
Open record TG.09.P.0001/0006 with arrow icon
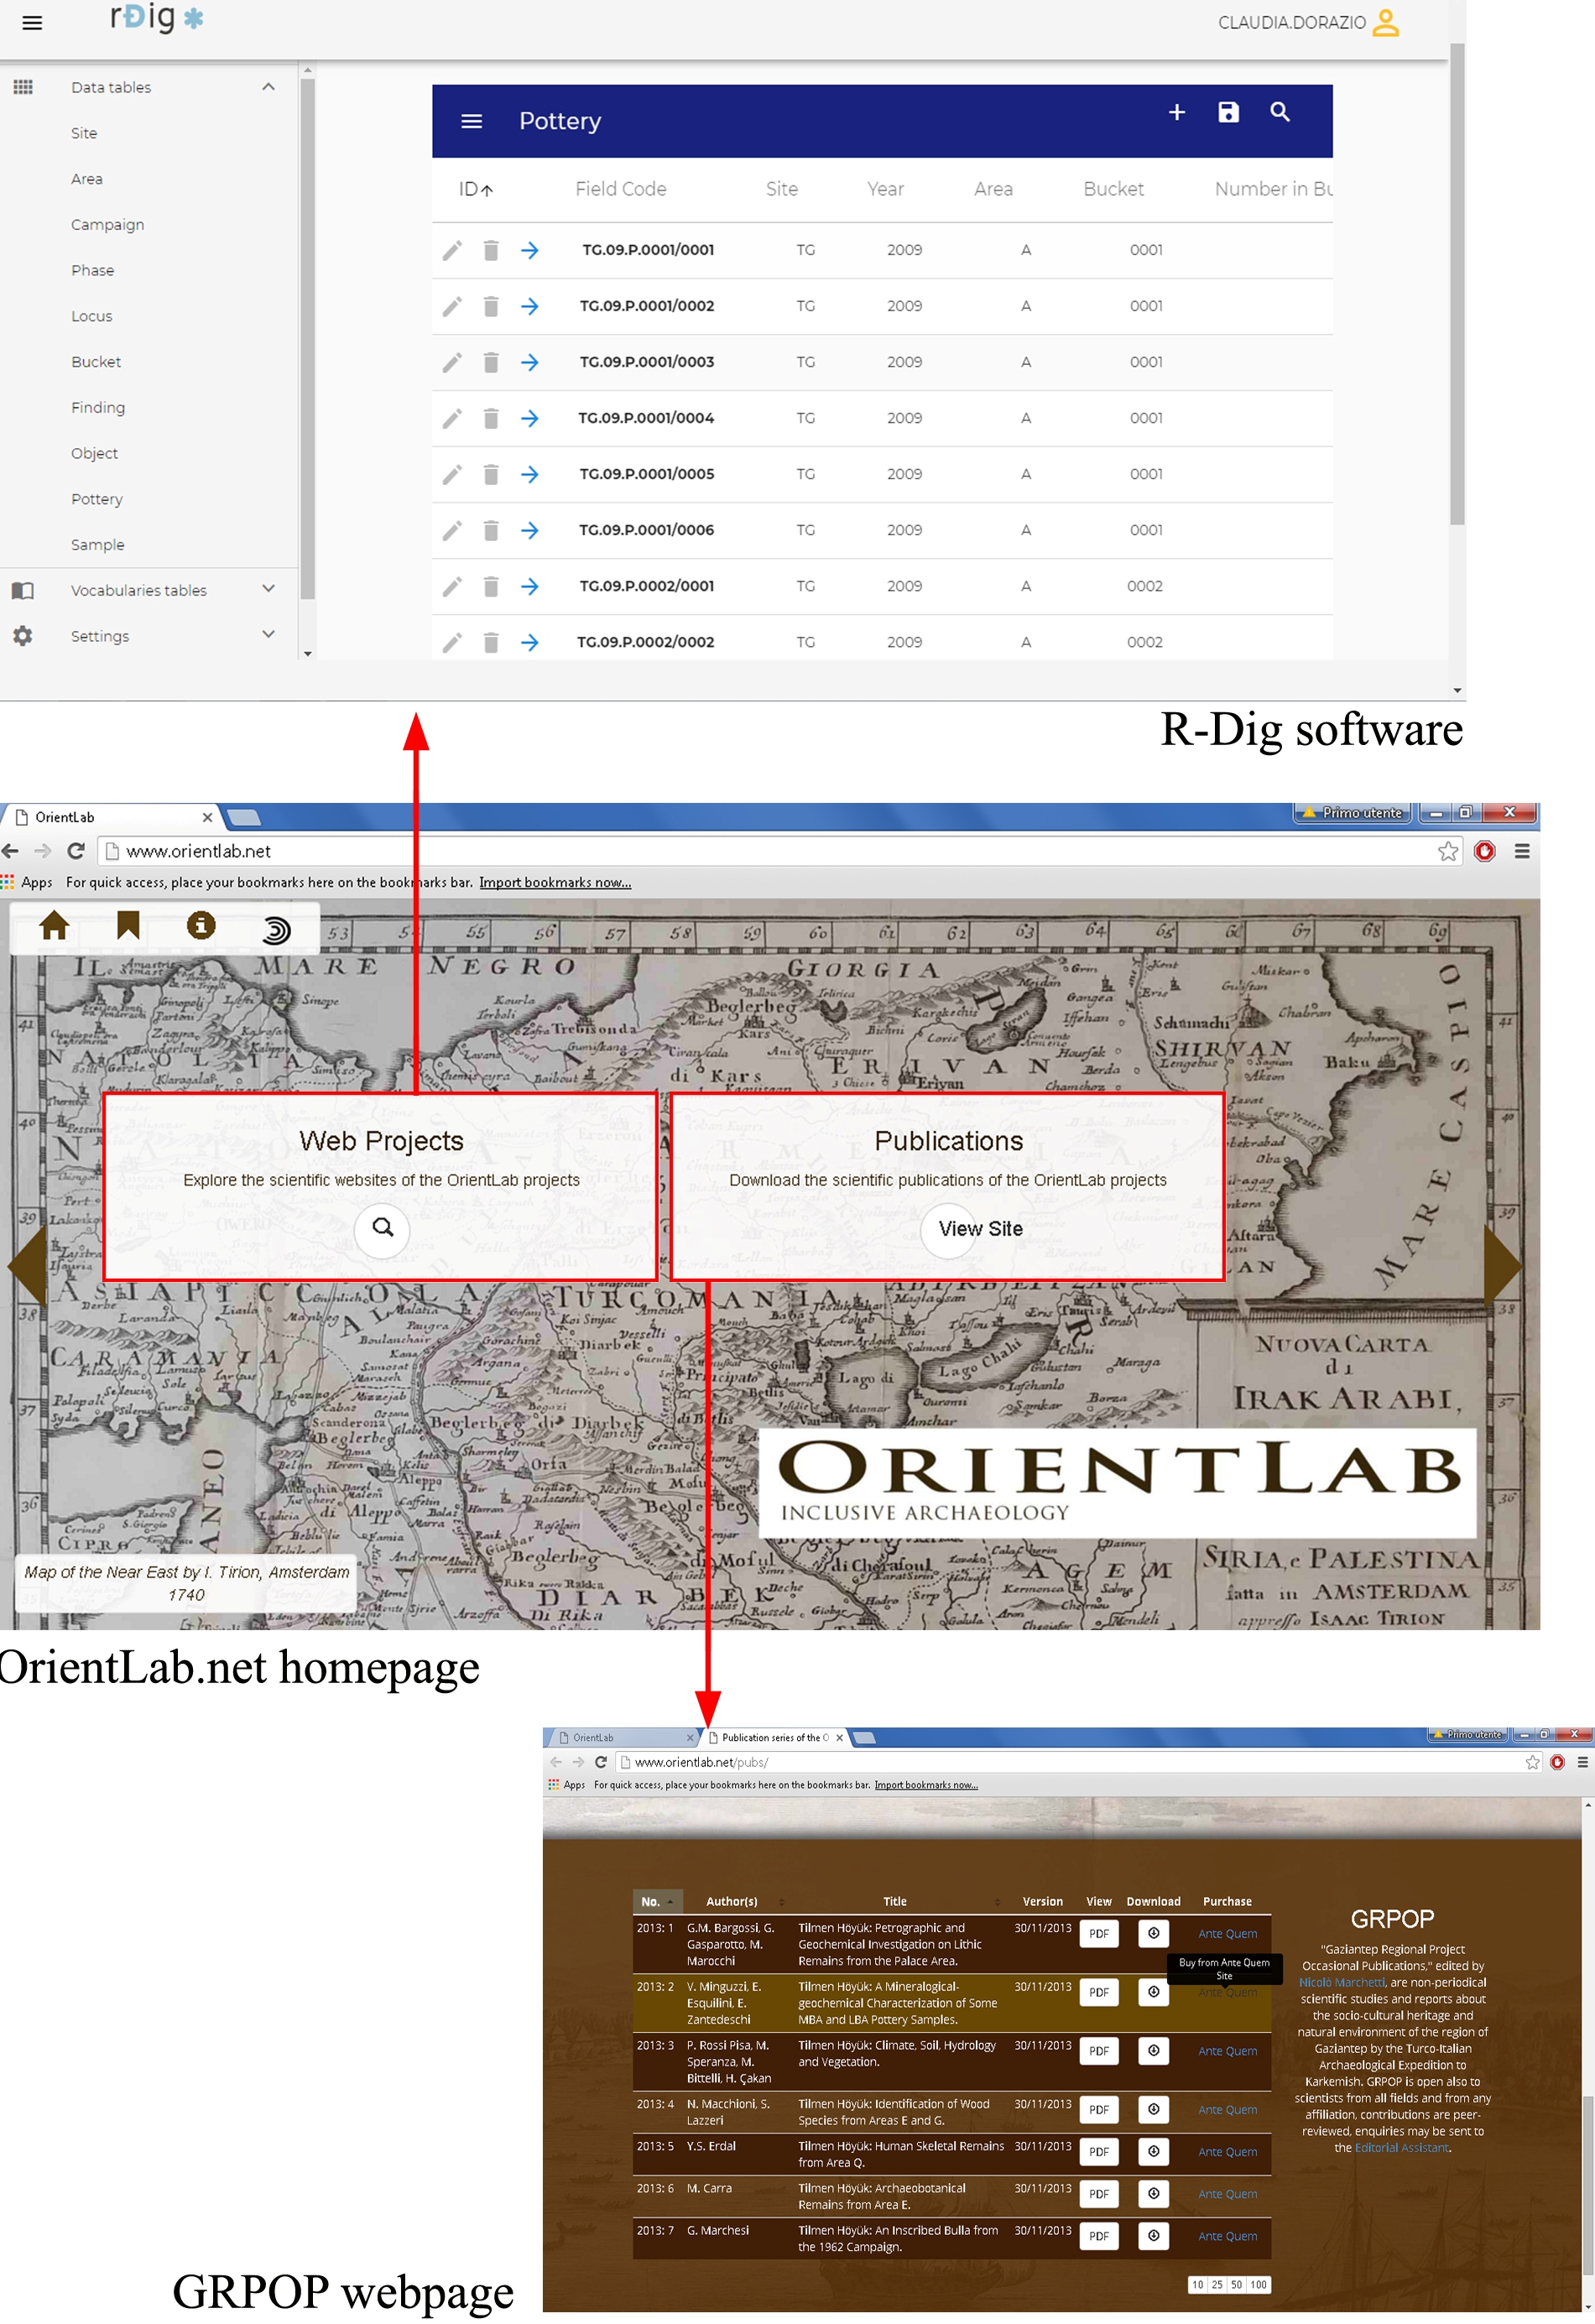[x=530, y=530]
